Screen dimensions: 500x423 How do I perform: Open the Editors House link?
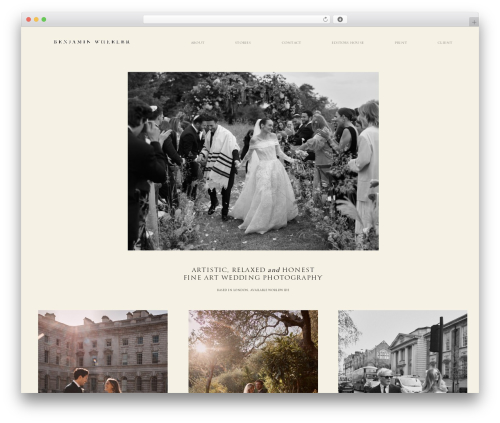point(347,43)
